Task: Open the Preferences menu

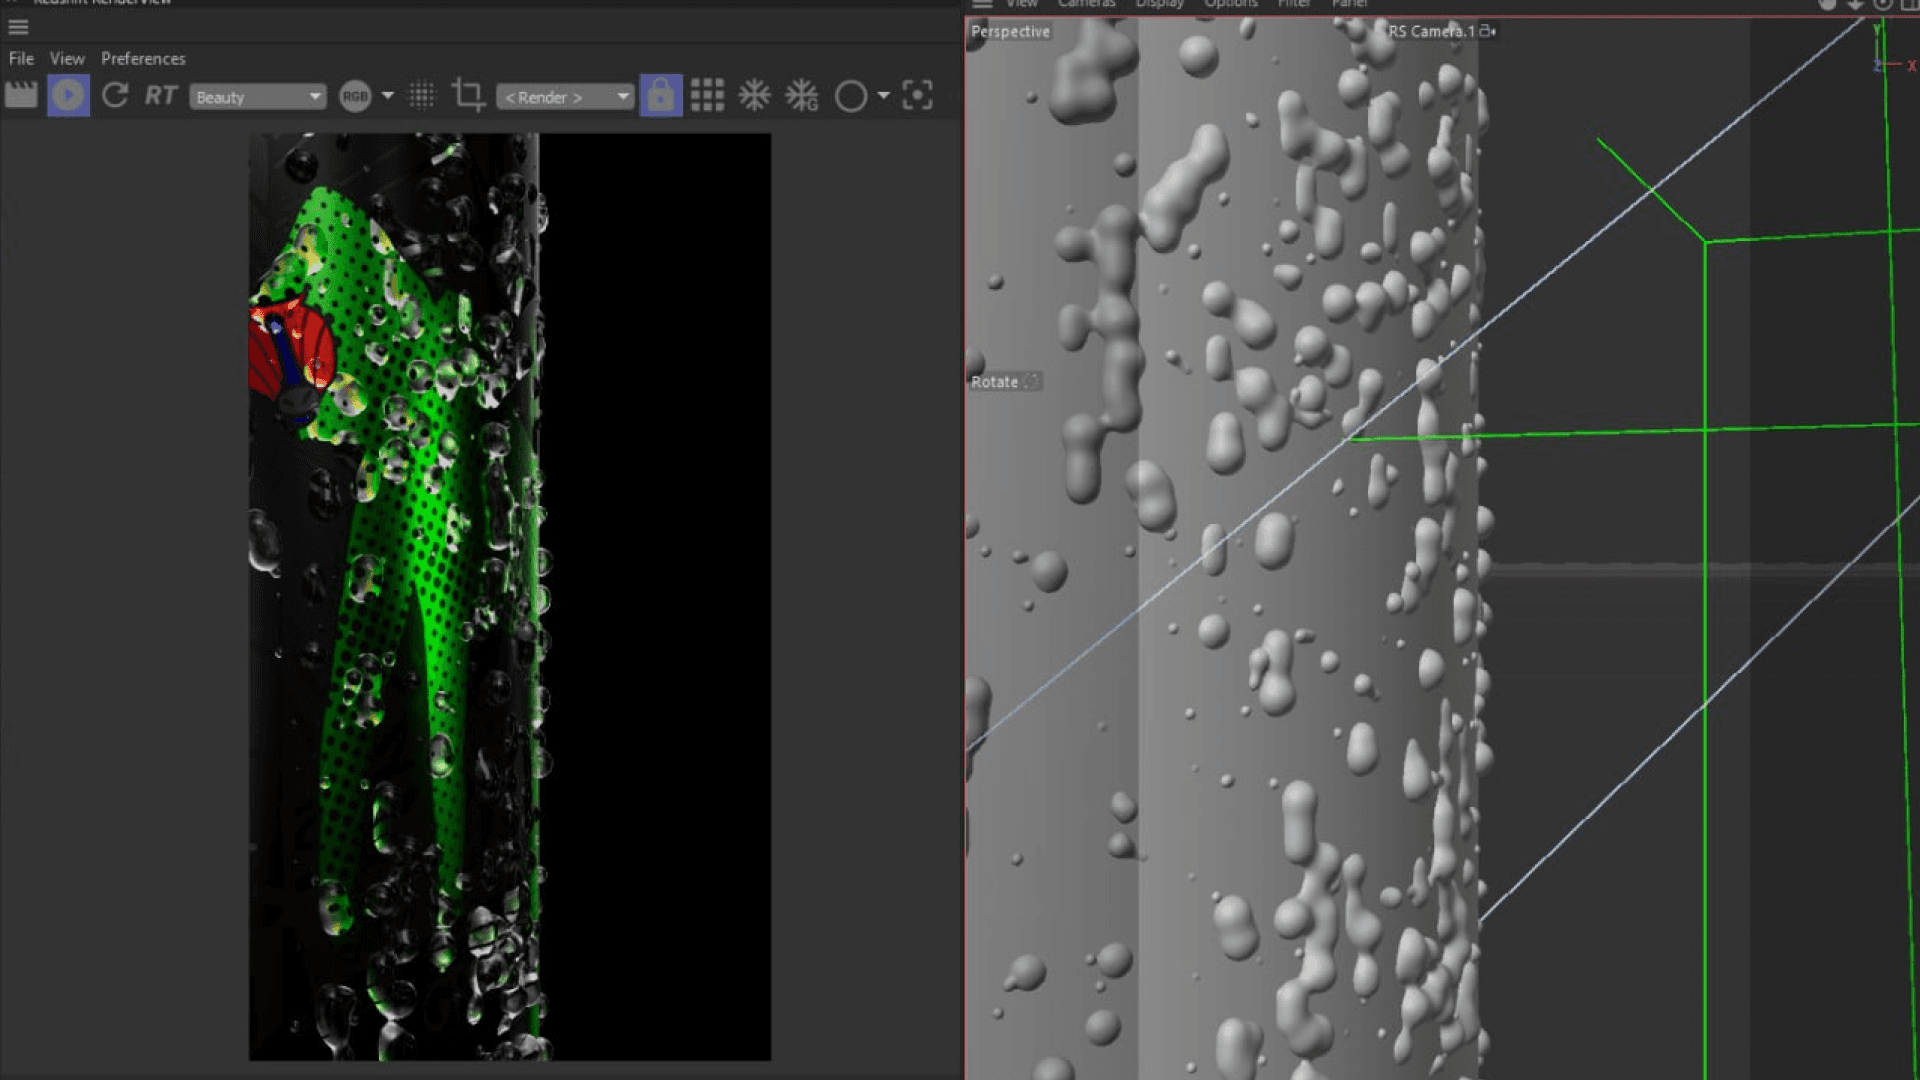Action: pyautogui.click(x=143, y=59)
